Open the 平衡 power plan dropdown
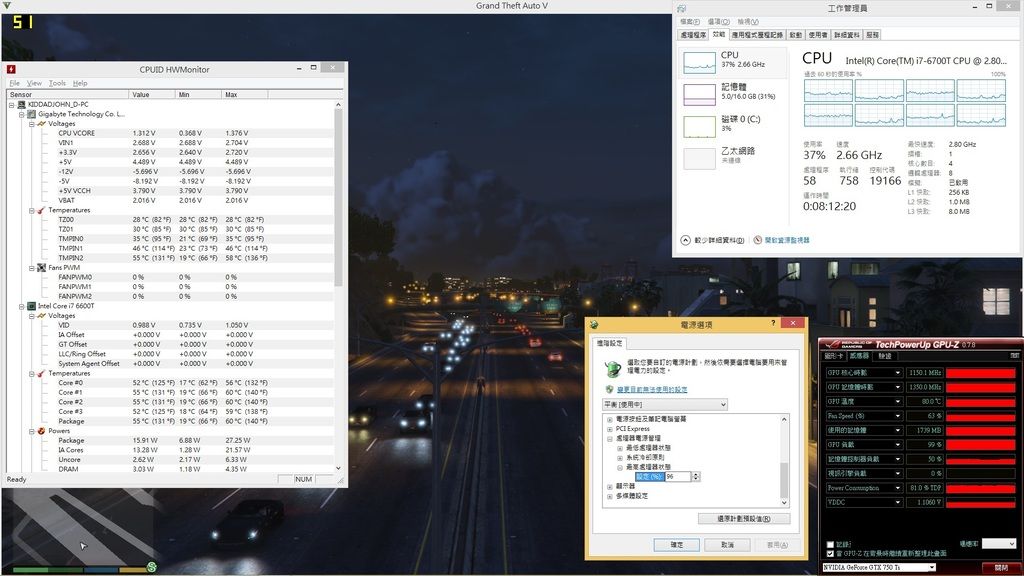 pos(664,405)
